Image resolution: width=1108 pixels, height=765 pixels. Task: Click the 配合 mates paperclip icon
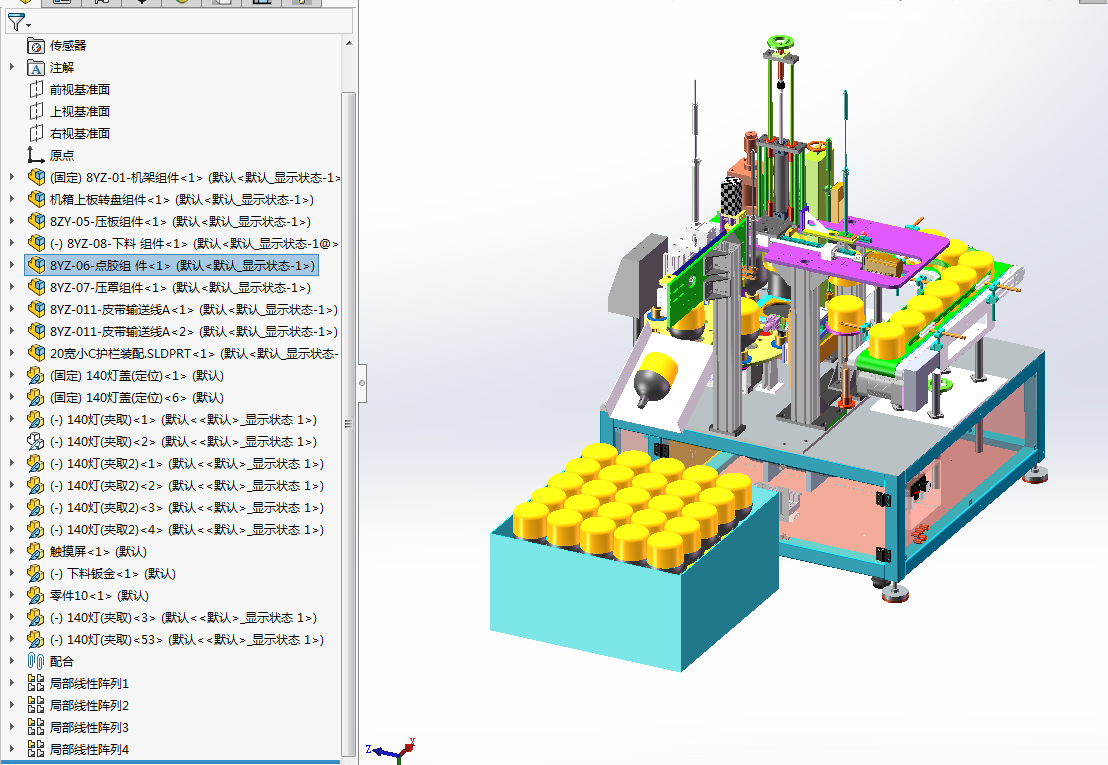pyautogui.click(x=35, y=661)
